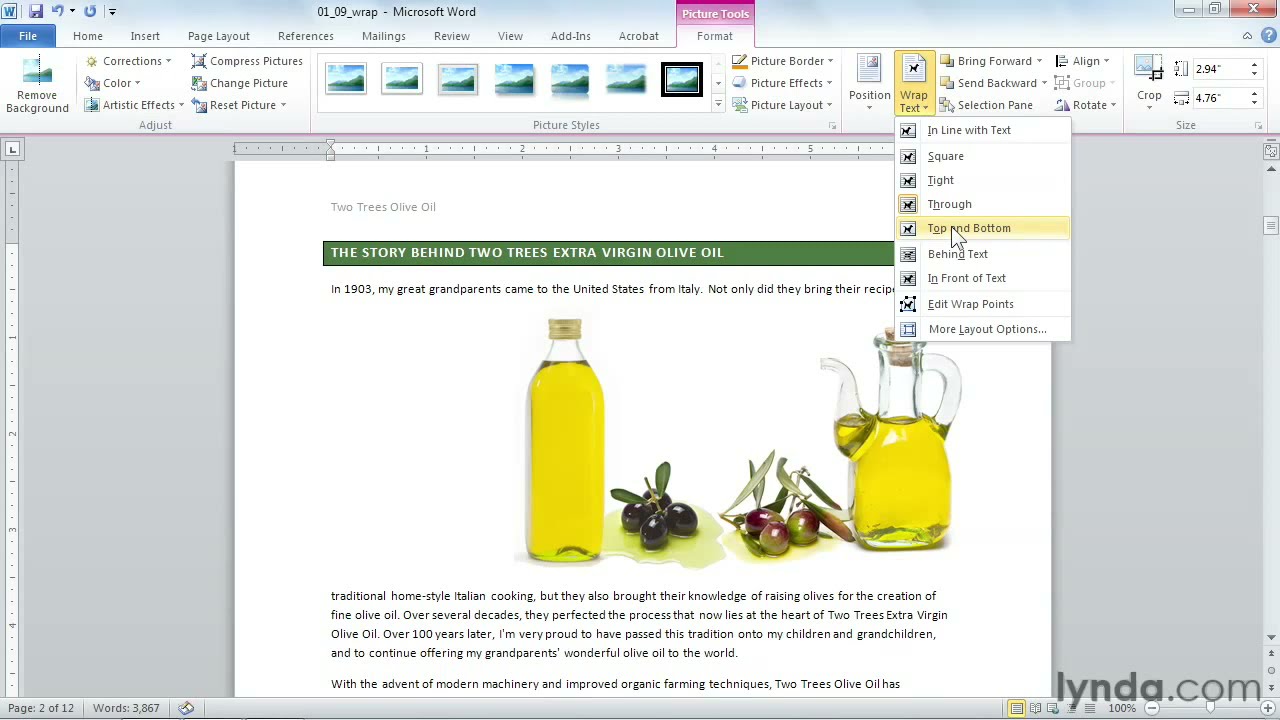Click the tab selector box by ruler

pyautogui.click(x=12, y=150)
